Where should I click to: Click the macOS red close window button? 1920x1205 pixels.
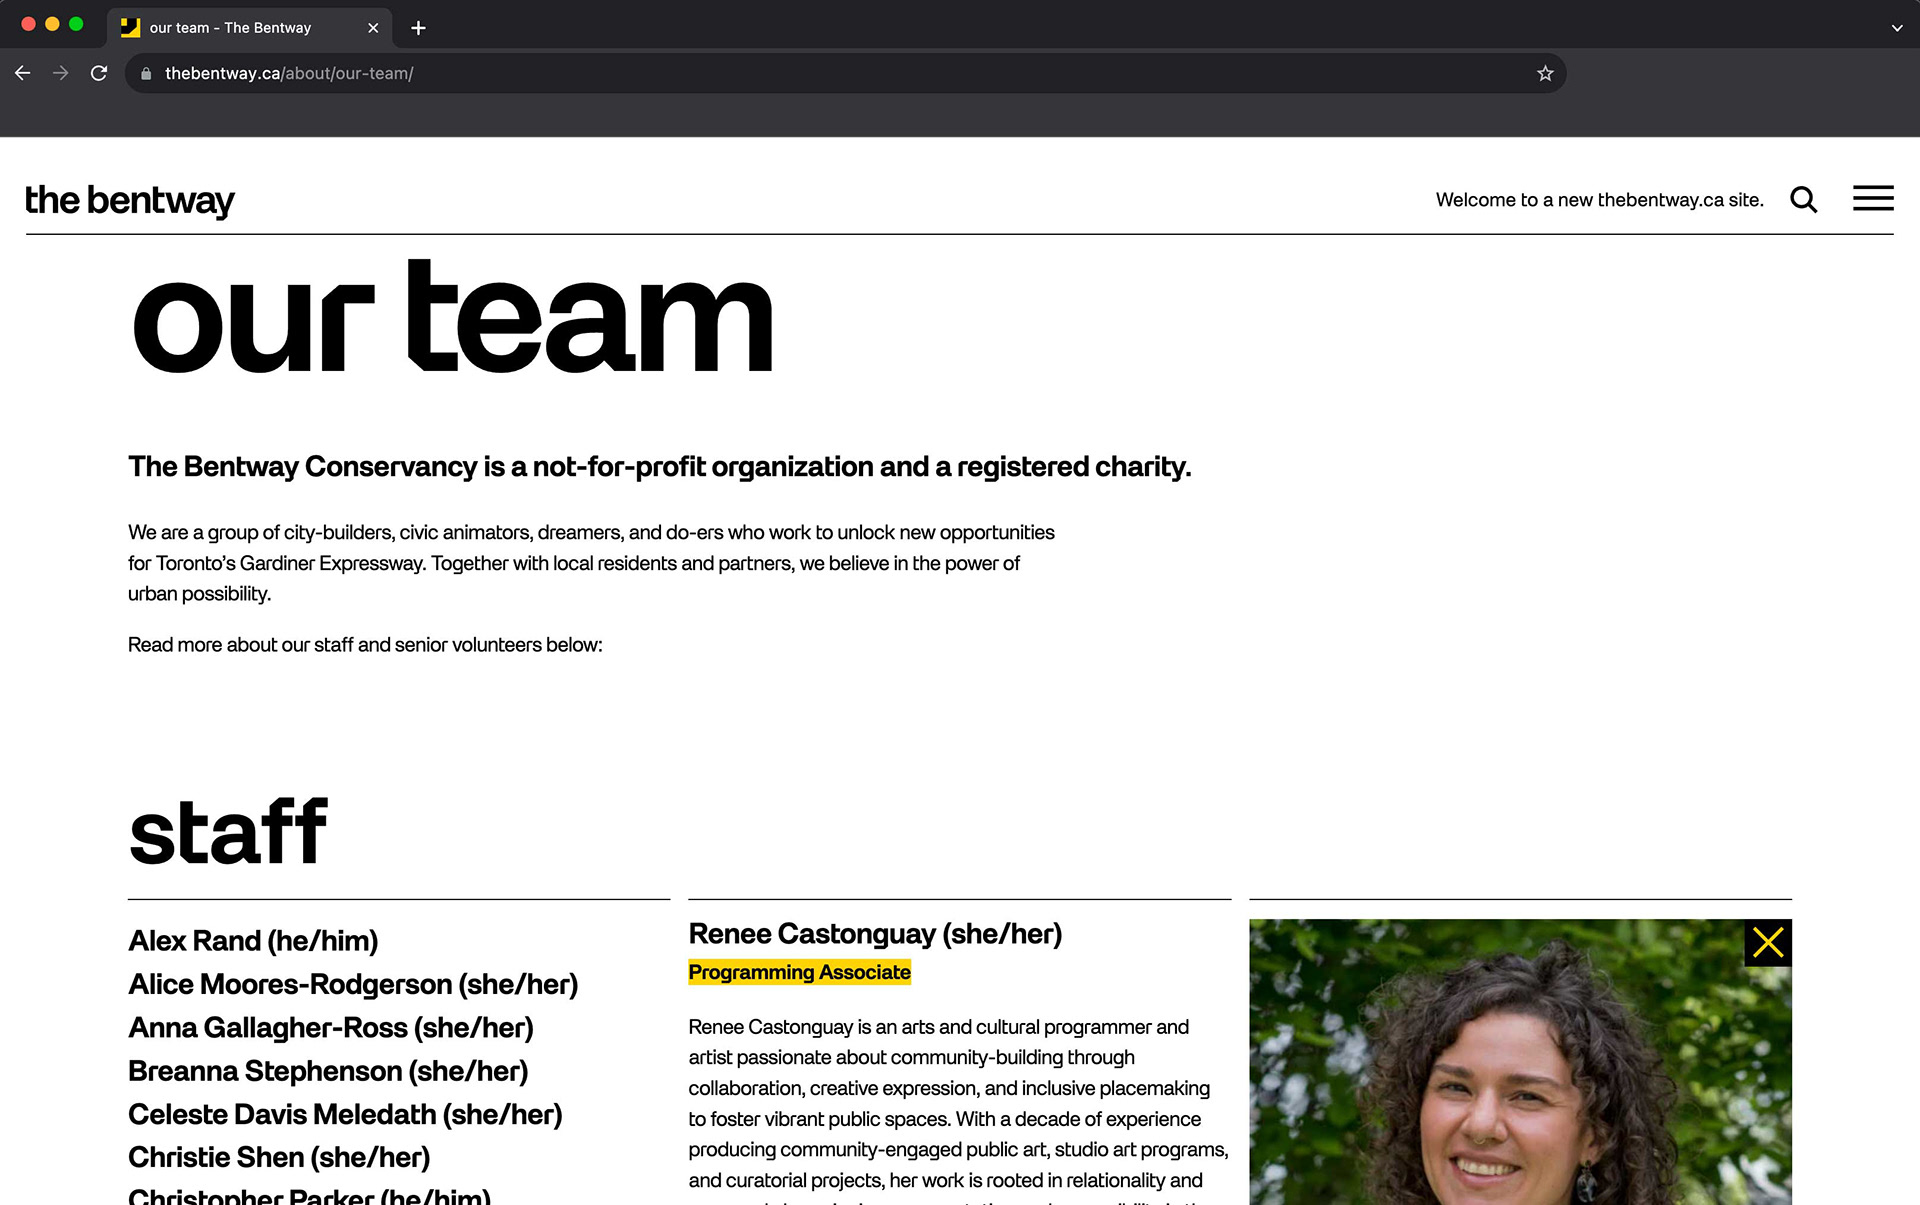tap(28, 24)
